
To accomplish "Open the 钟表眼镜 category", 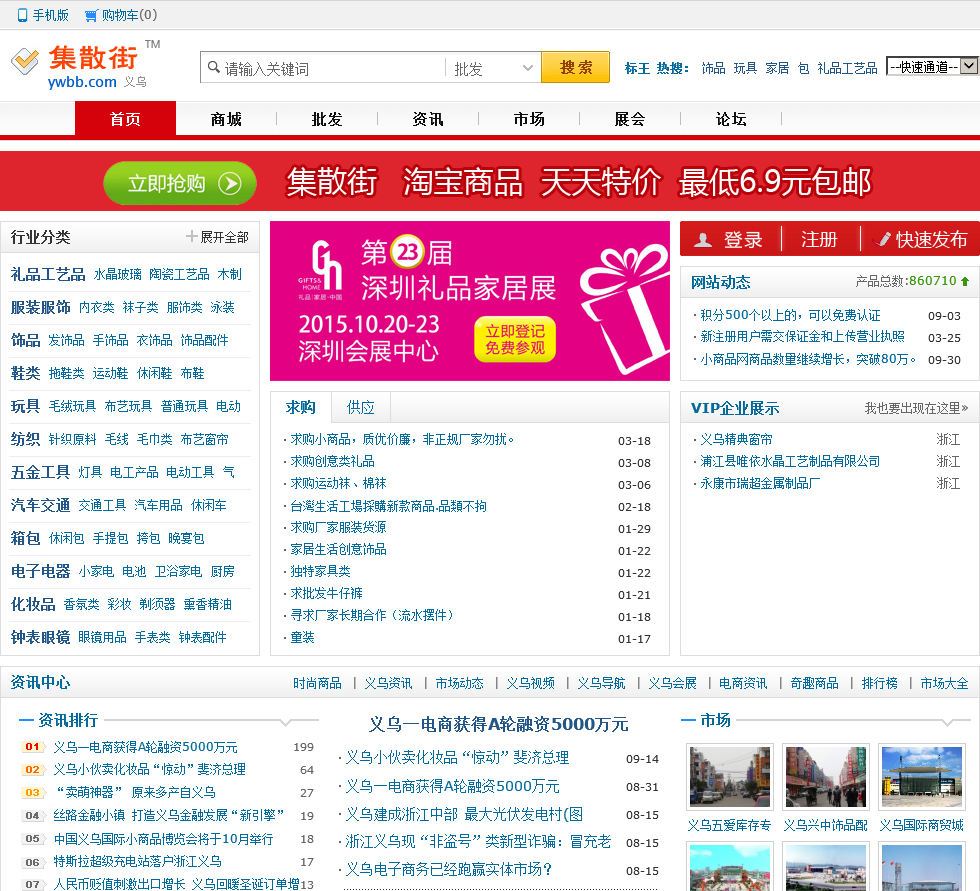I will (x=40, y=637).
